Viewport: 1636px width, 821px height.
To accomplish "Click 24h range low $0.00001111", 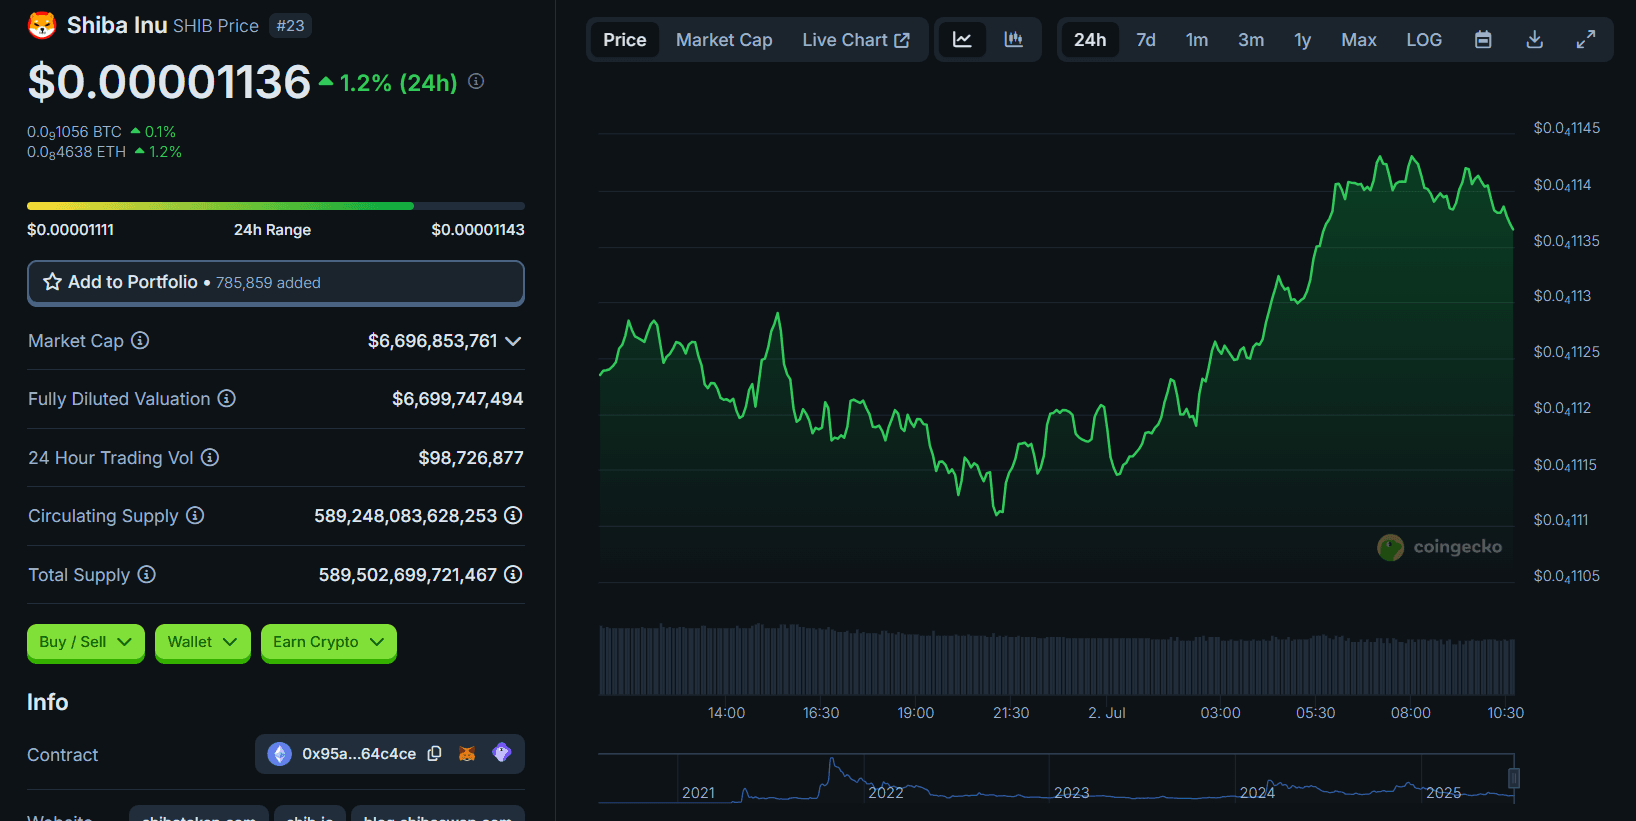I will pos(70,230).
